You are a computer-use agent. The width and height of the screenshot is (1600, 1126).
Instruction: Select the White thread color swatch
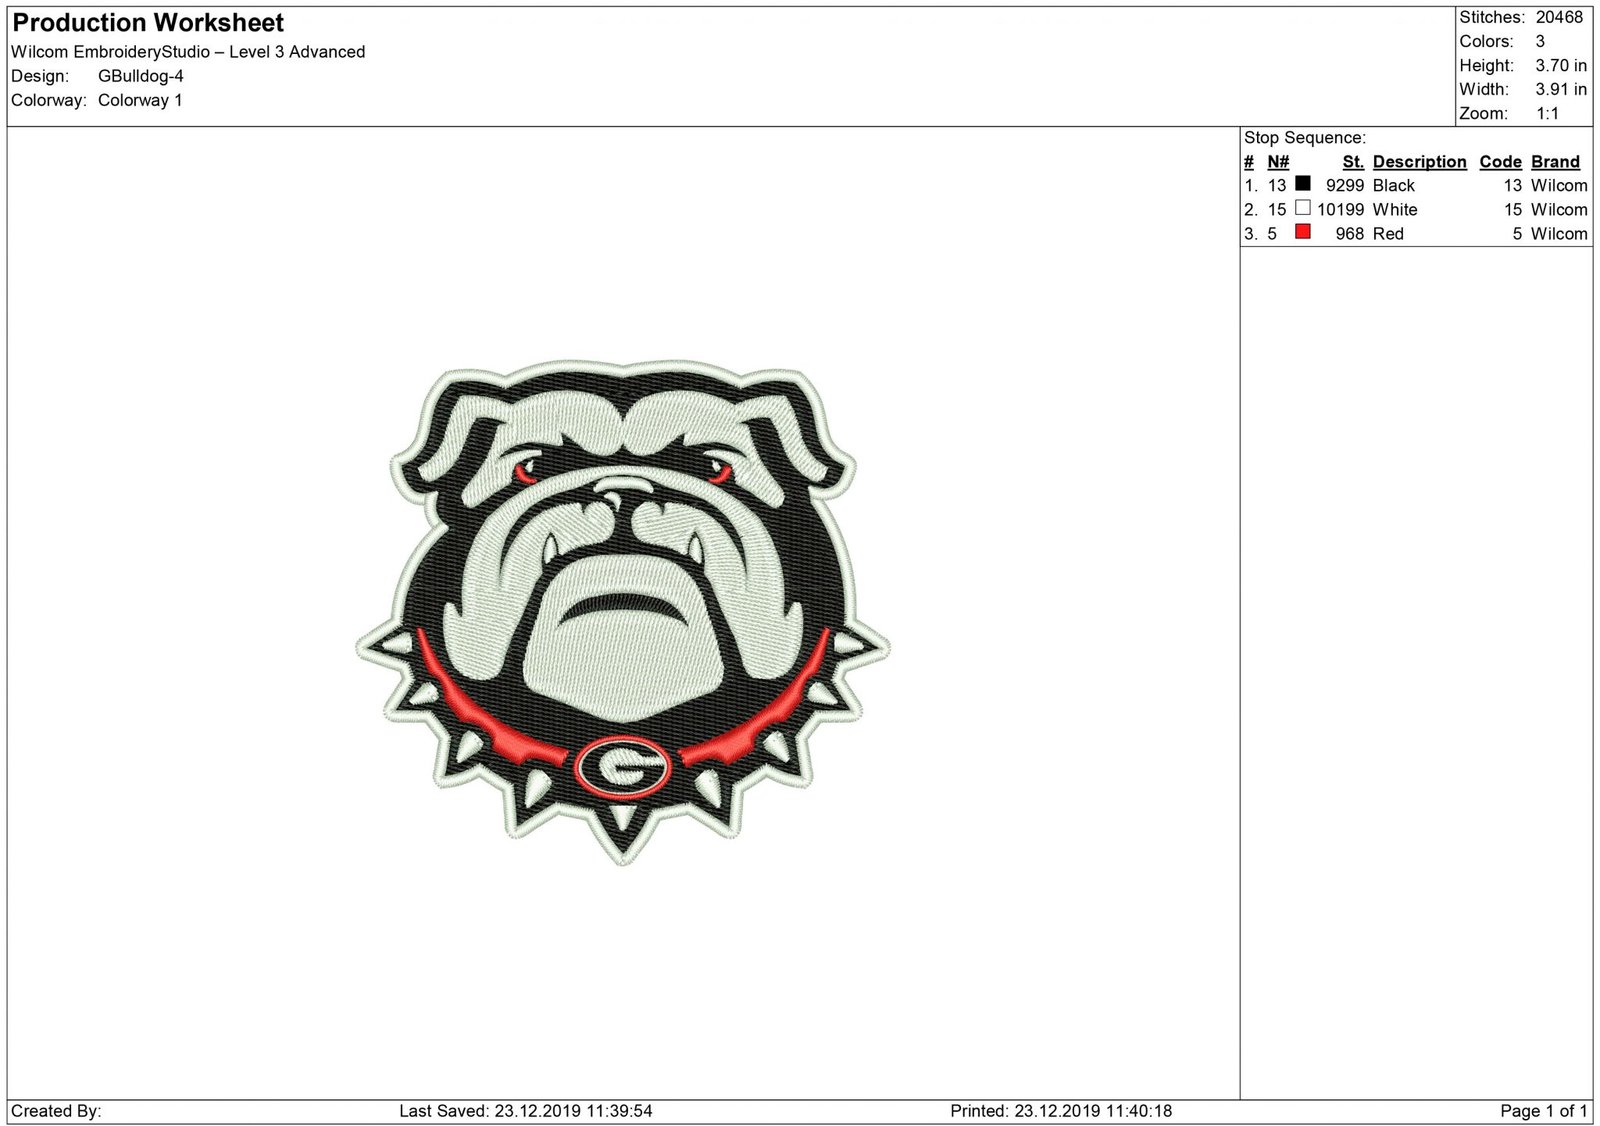(1303, 209)
